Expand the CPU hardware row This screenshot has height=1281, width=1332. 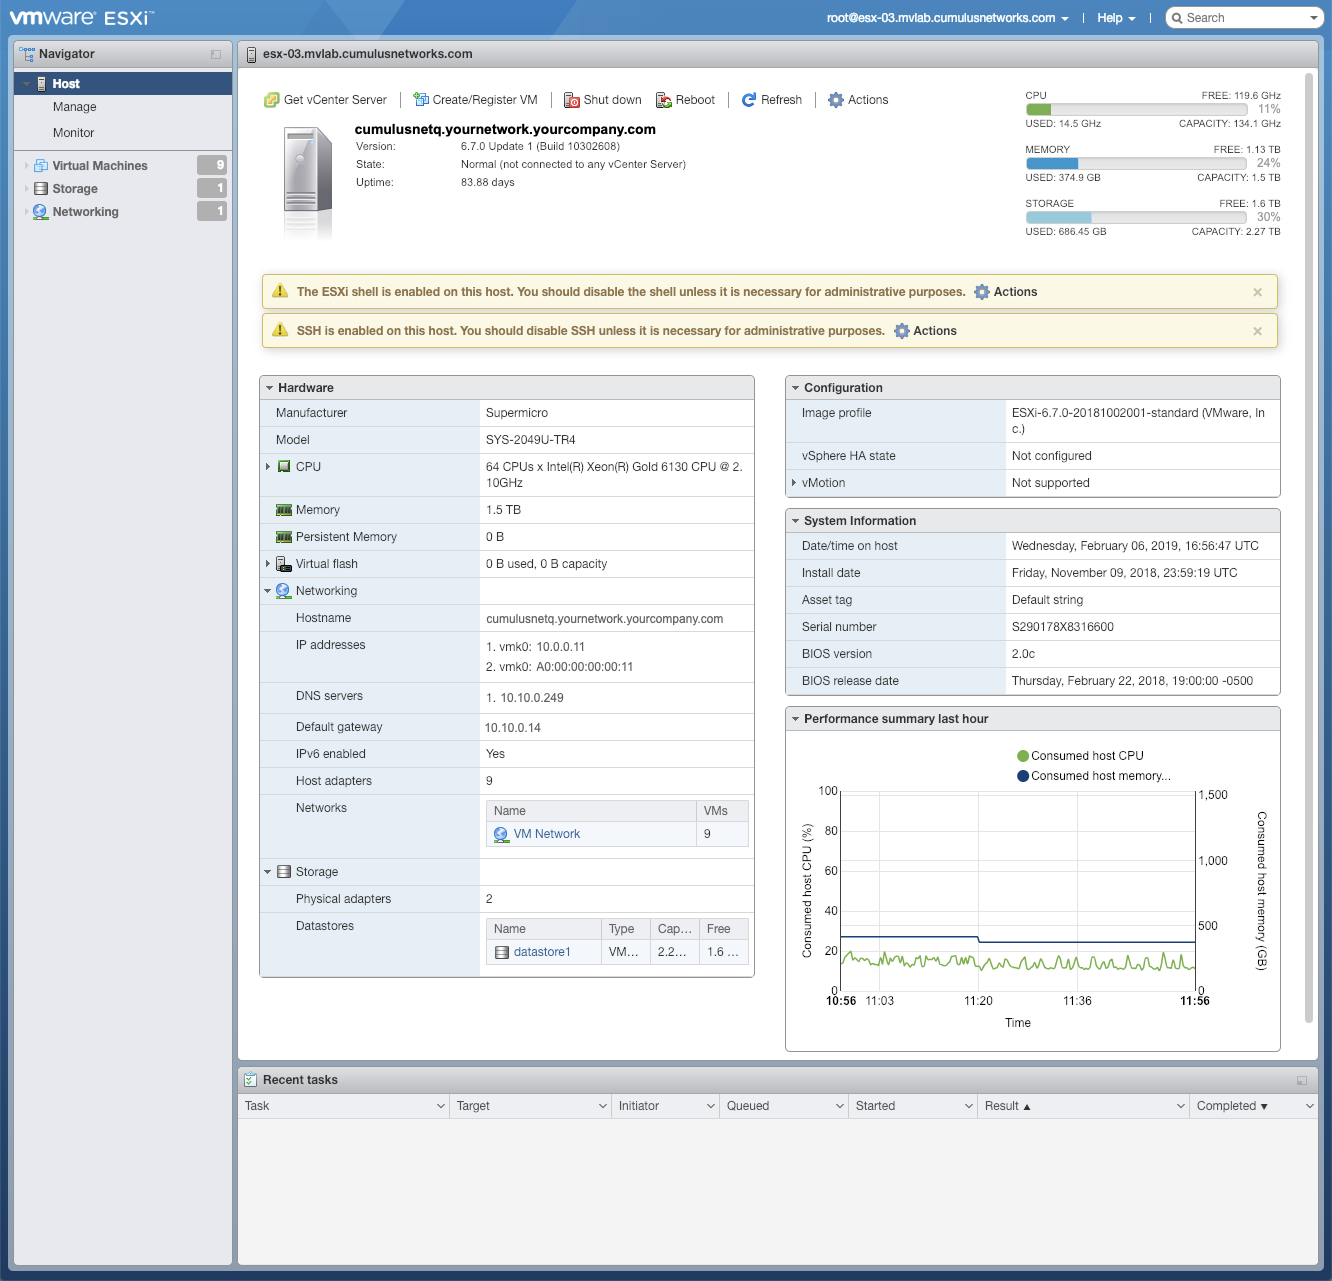(268, 467)
